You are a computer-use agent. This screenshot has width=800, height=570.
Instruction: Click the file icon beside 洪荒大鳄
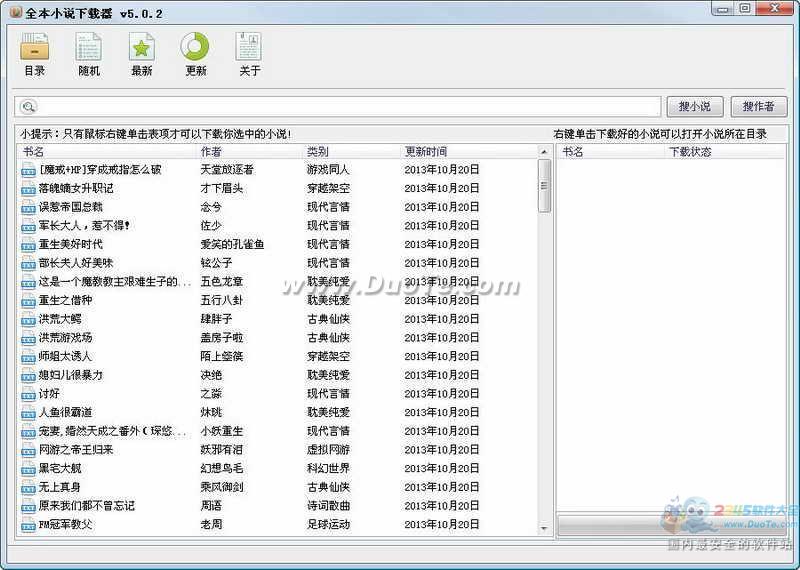coord(28,320)
